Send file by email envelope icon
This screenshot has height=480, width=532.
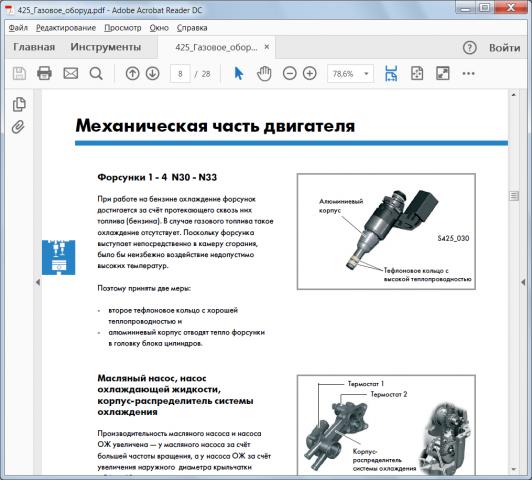pos(71,73)
